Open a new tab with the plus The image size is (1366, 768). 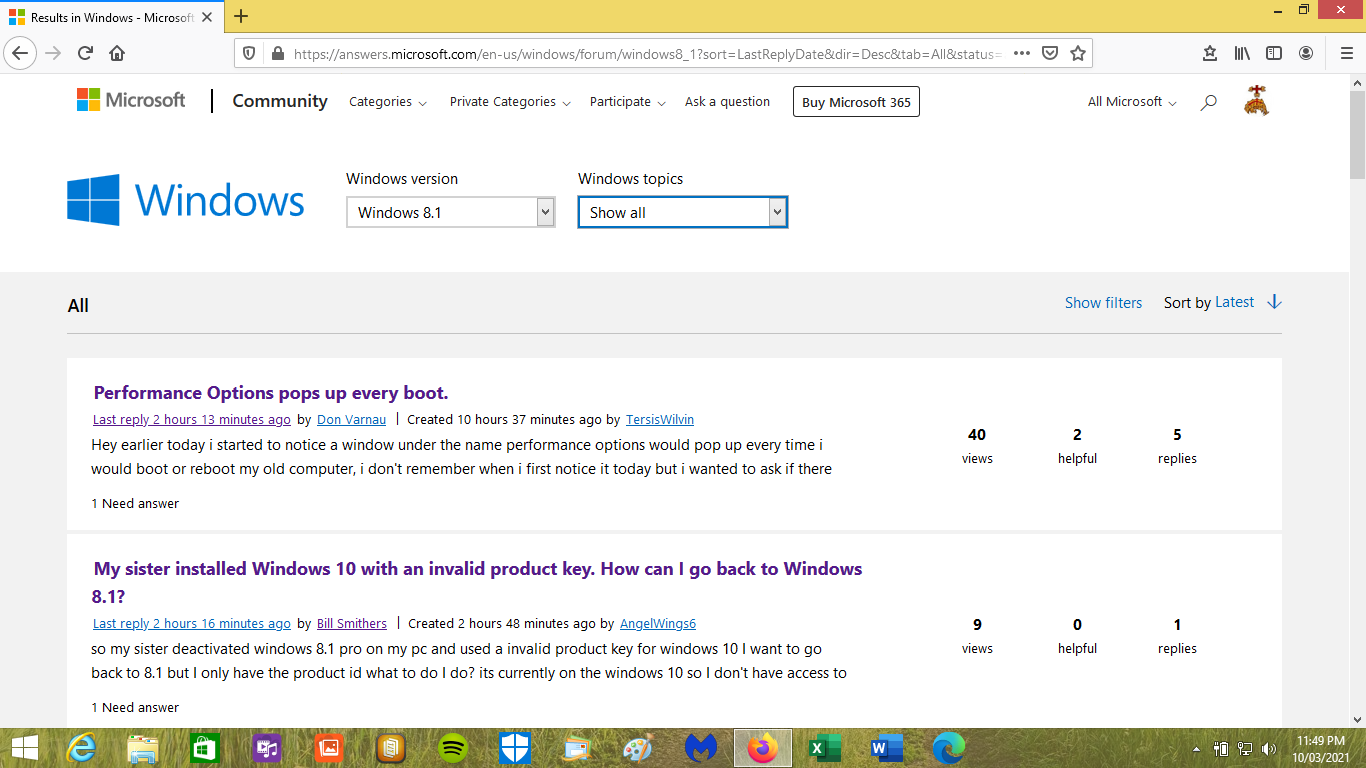[241, 16]
